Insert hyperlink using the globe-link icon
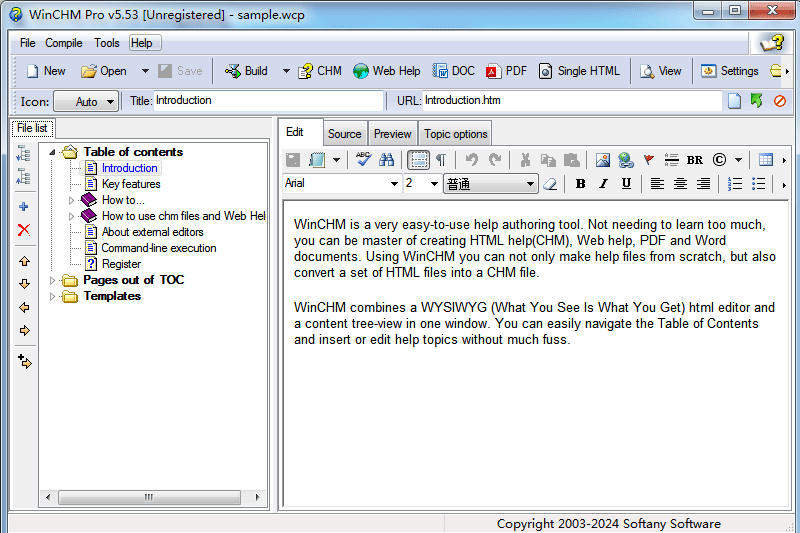Viewport: 800px width, 533px height. [626, 160]
